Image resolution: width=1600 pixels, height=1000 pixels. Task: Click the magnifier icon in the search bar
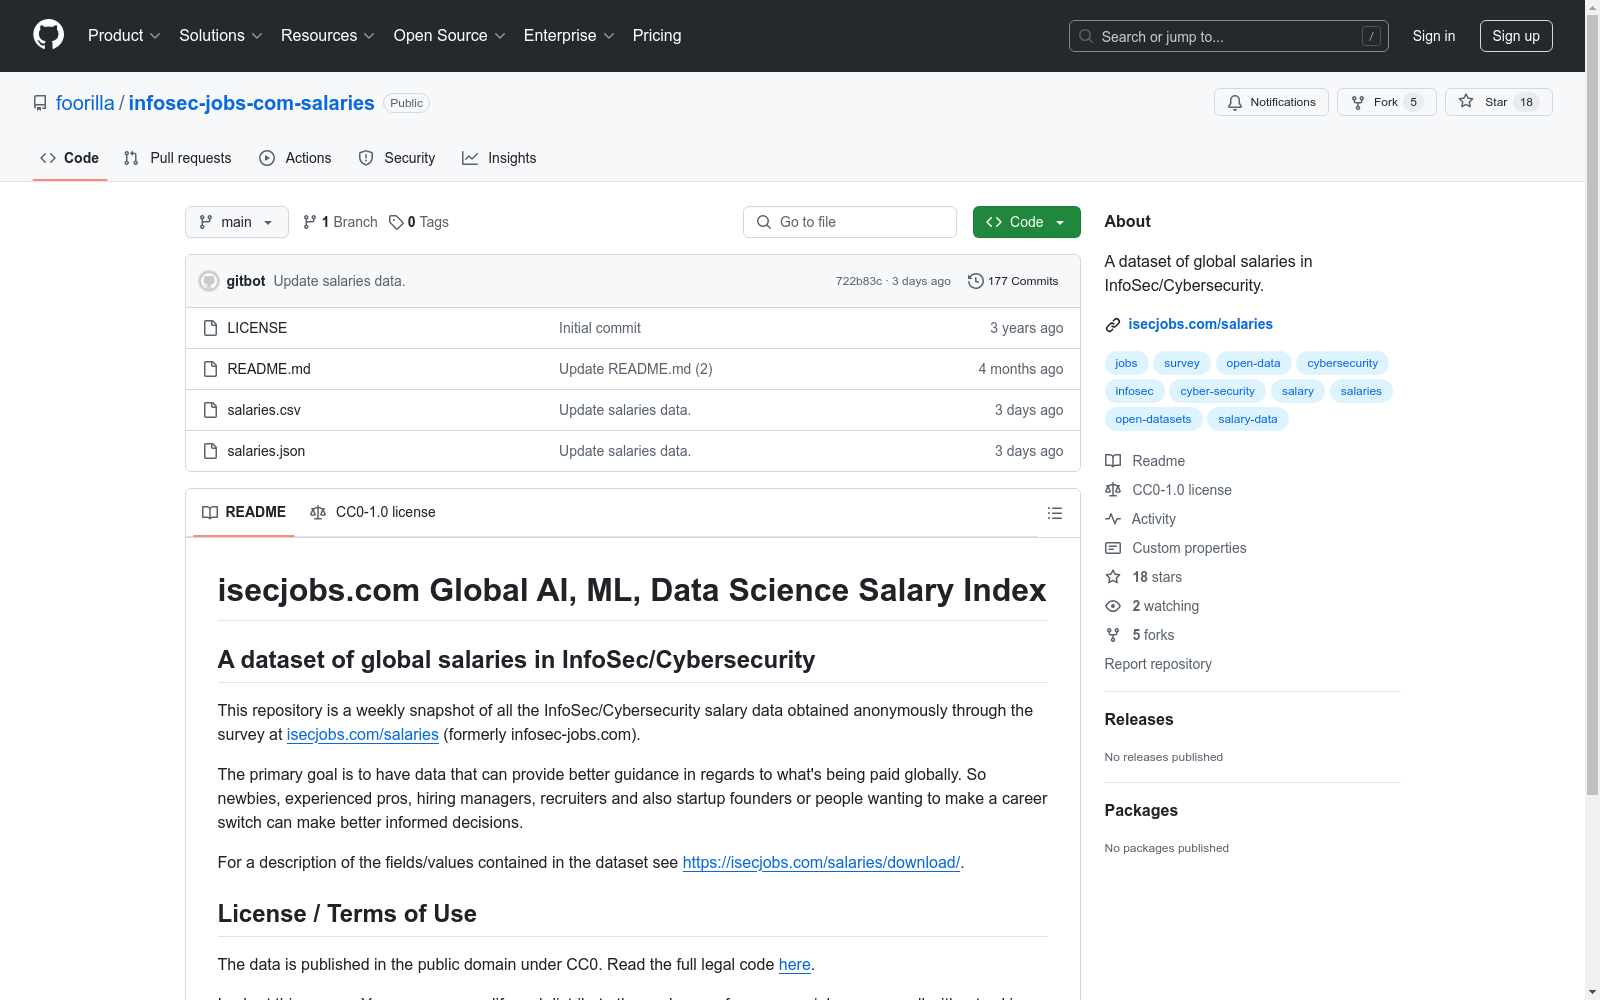coord(1086,36)
